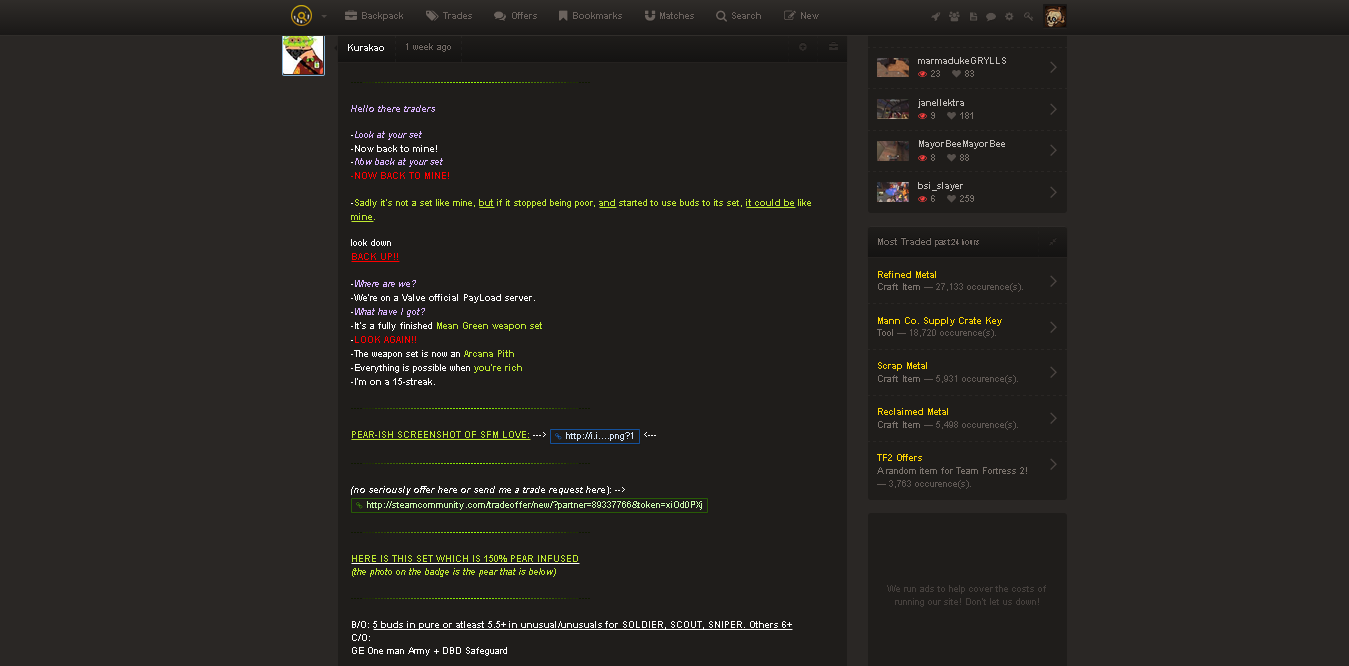Expand the Reclaimed Metal row chevron
The height and width of the screenshot is (666, 1349).
point(1054,418)
